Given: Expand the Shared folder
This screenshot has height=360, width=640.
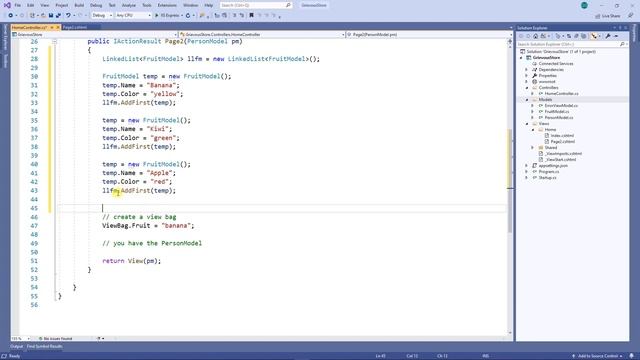Looking at the screenshot, I should pos(533,147).
